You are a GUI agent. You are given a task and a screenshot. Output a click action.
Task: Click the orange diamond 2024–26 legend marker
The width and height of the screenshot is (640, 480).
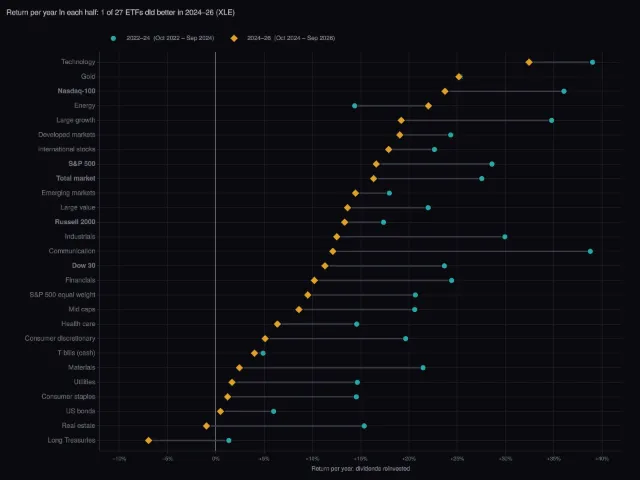(x=234, y=38)
